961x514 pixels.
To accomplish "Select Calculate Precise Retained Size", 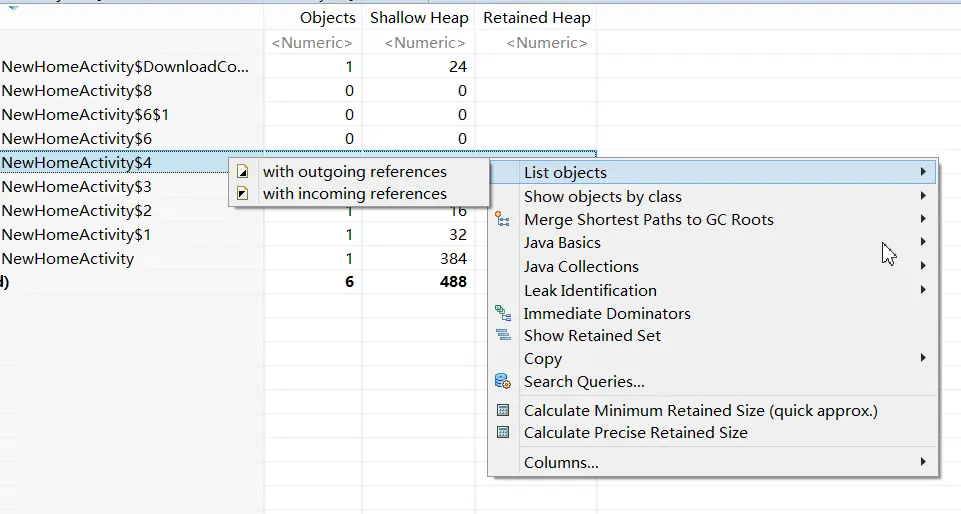I will [713, 433].
